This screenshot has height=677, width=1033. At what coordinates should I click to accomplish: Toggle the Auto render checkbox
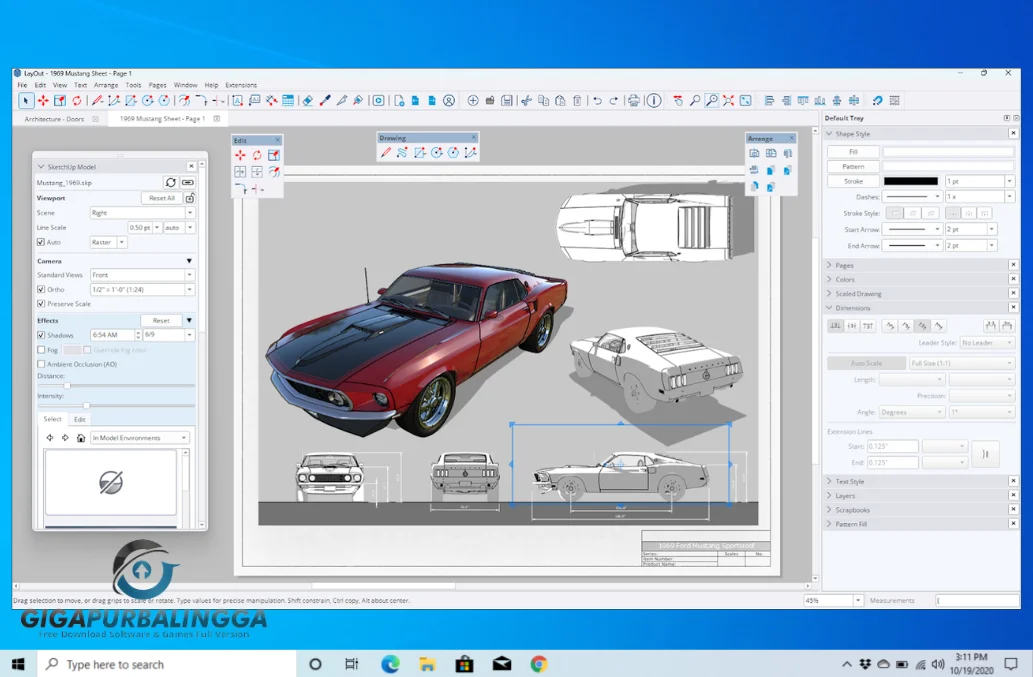(41, 242)
